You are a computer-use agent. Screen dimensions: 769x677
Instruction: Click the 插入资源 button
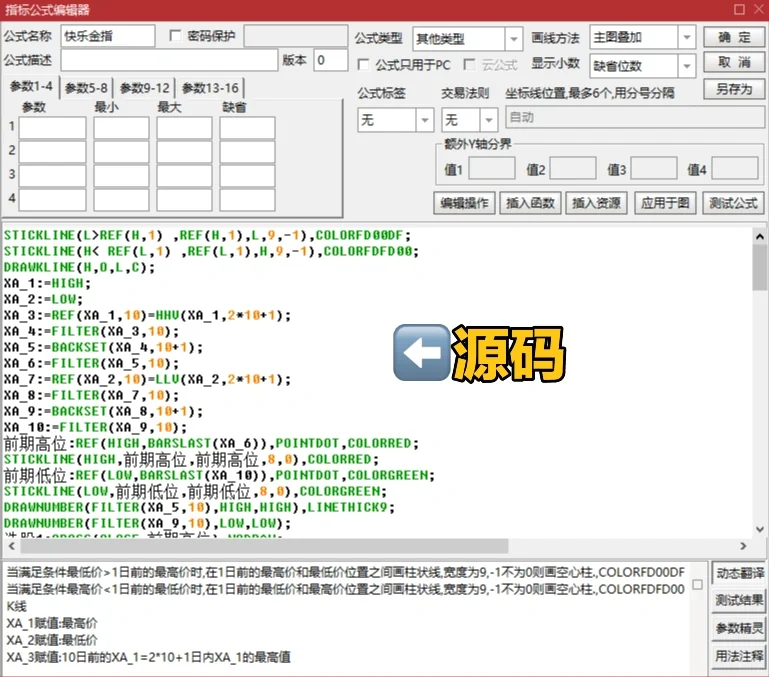click(x=596, y=203)
